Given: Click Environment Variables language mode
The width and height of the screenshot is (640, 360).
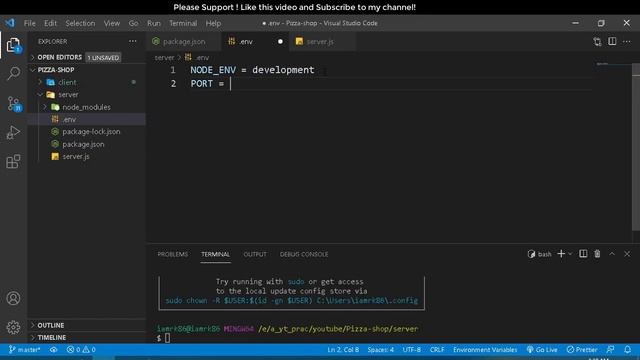Looking at the screenshot, I should pyautogui.click(x=485, y=349).
